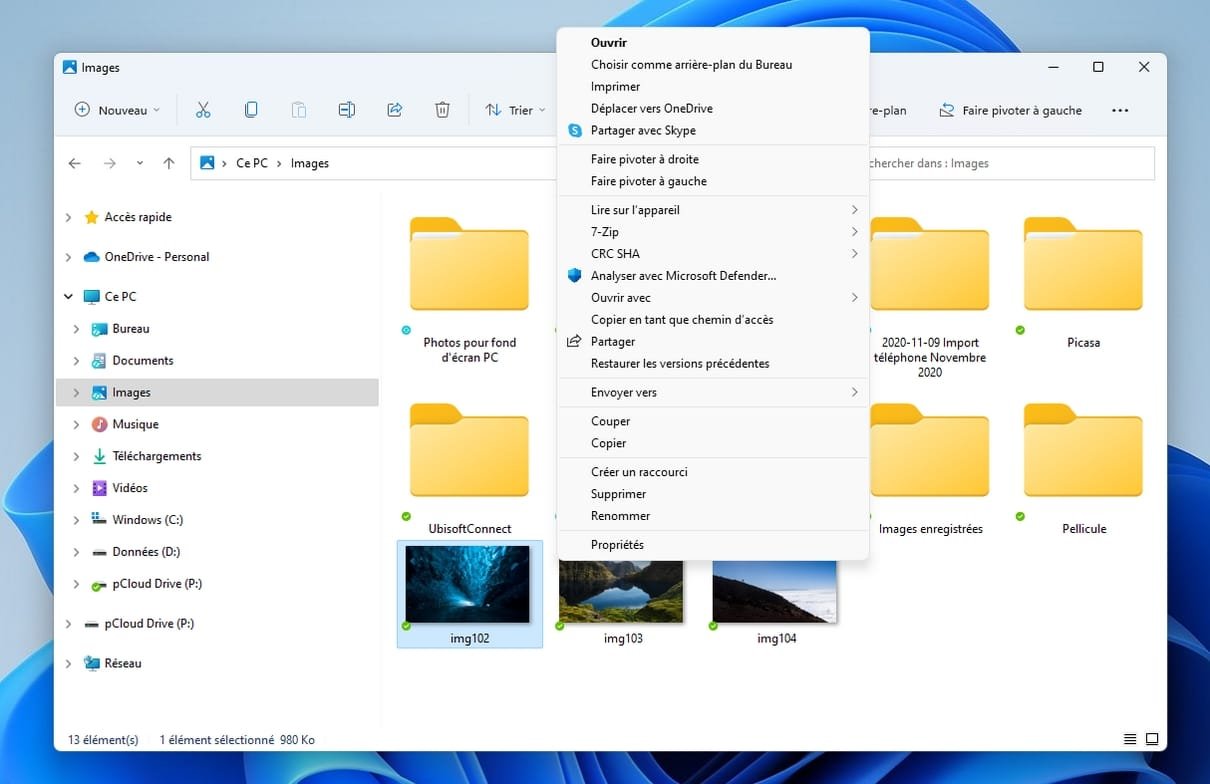Open Propriétés from the context menu
The height and width of the screenshot is (784, 1210).
[x=712, y=545]
